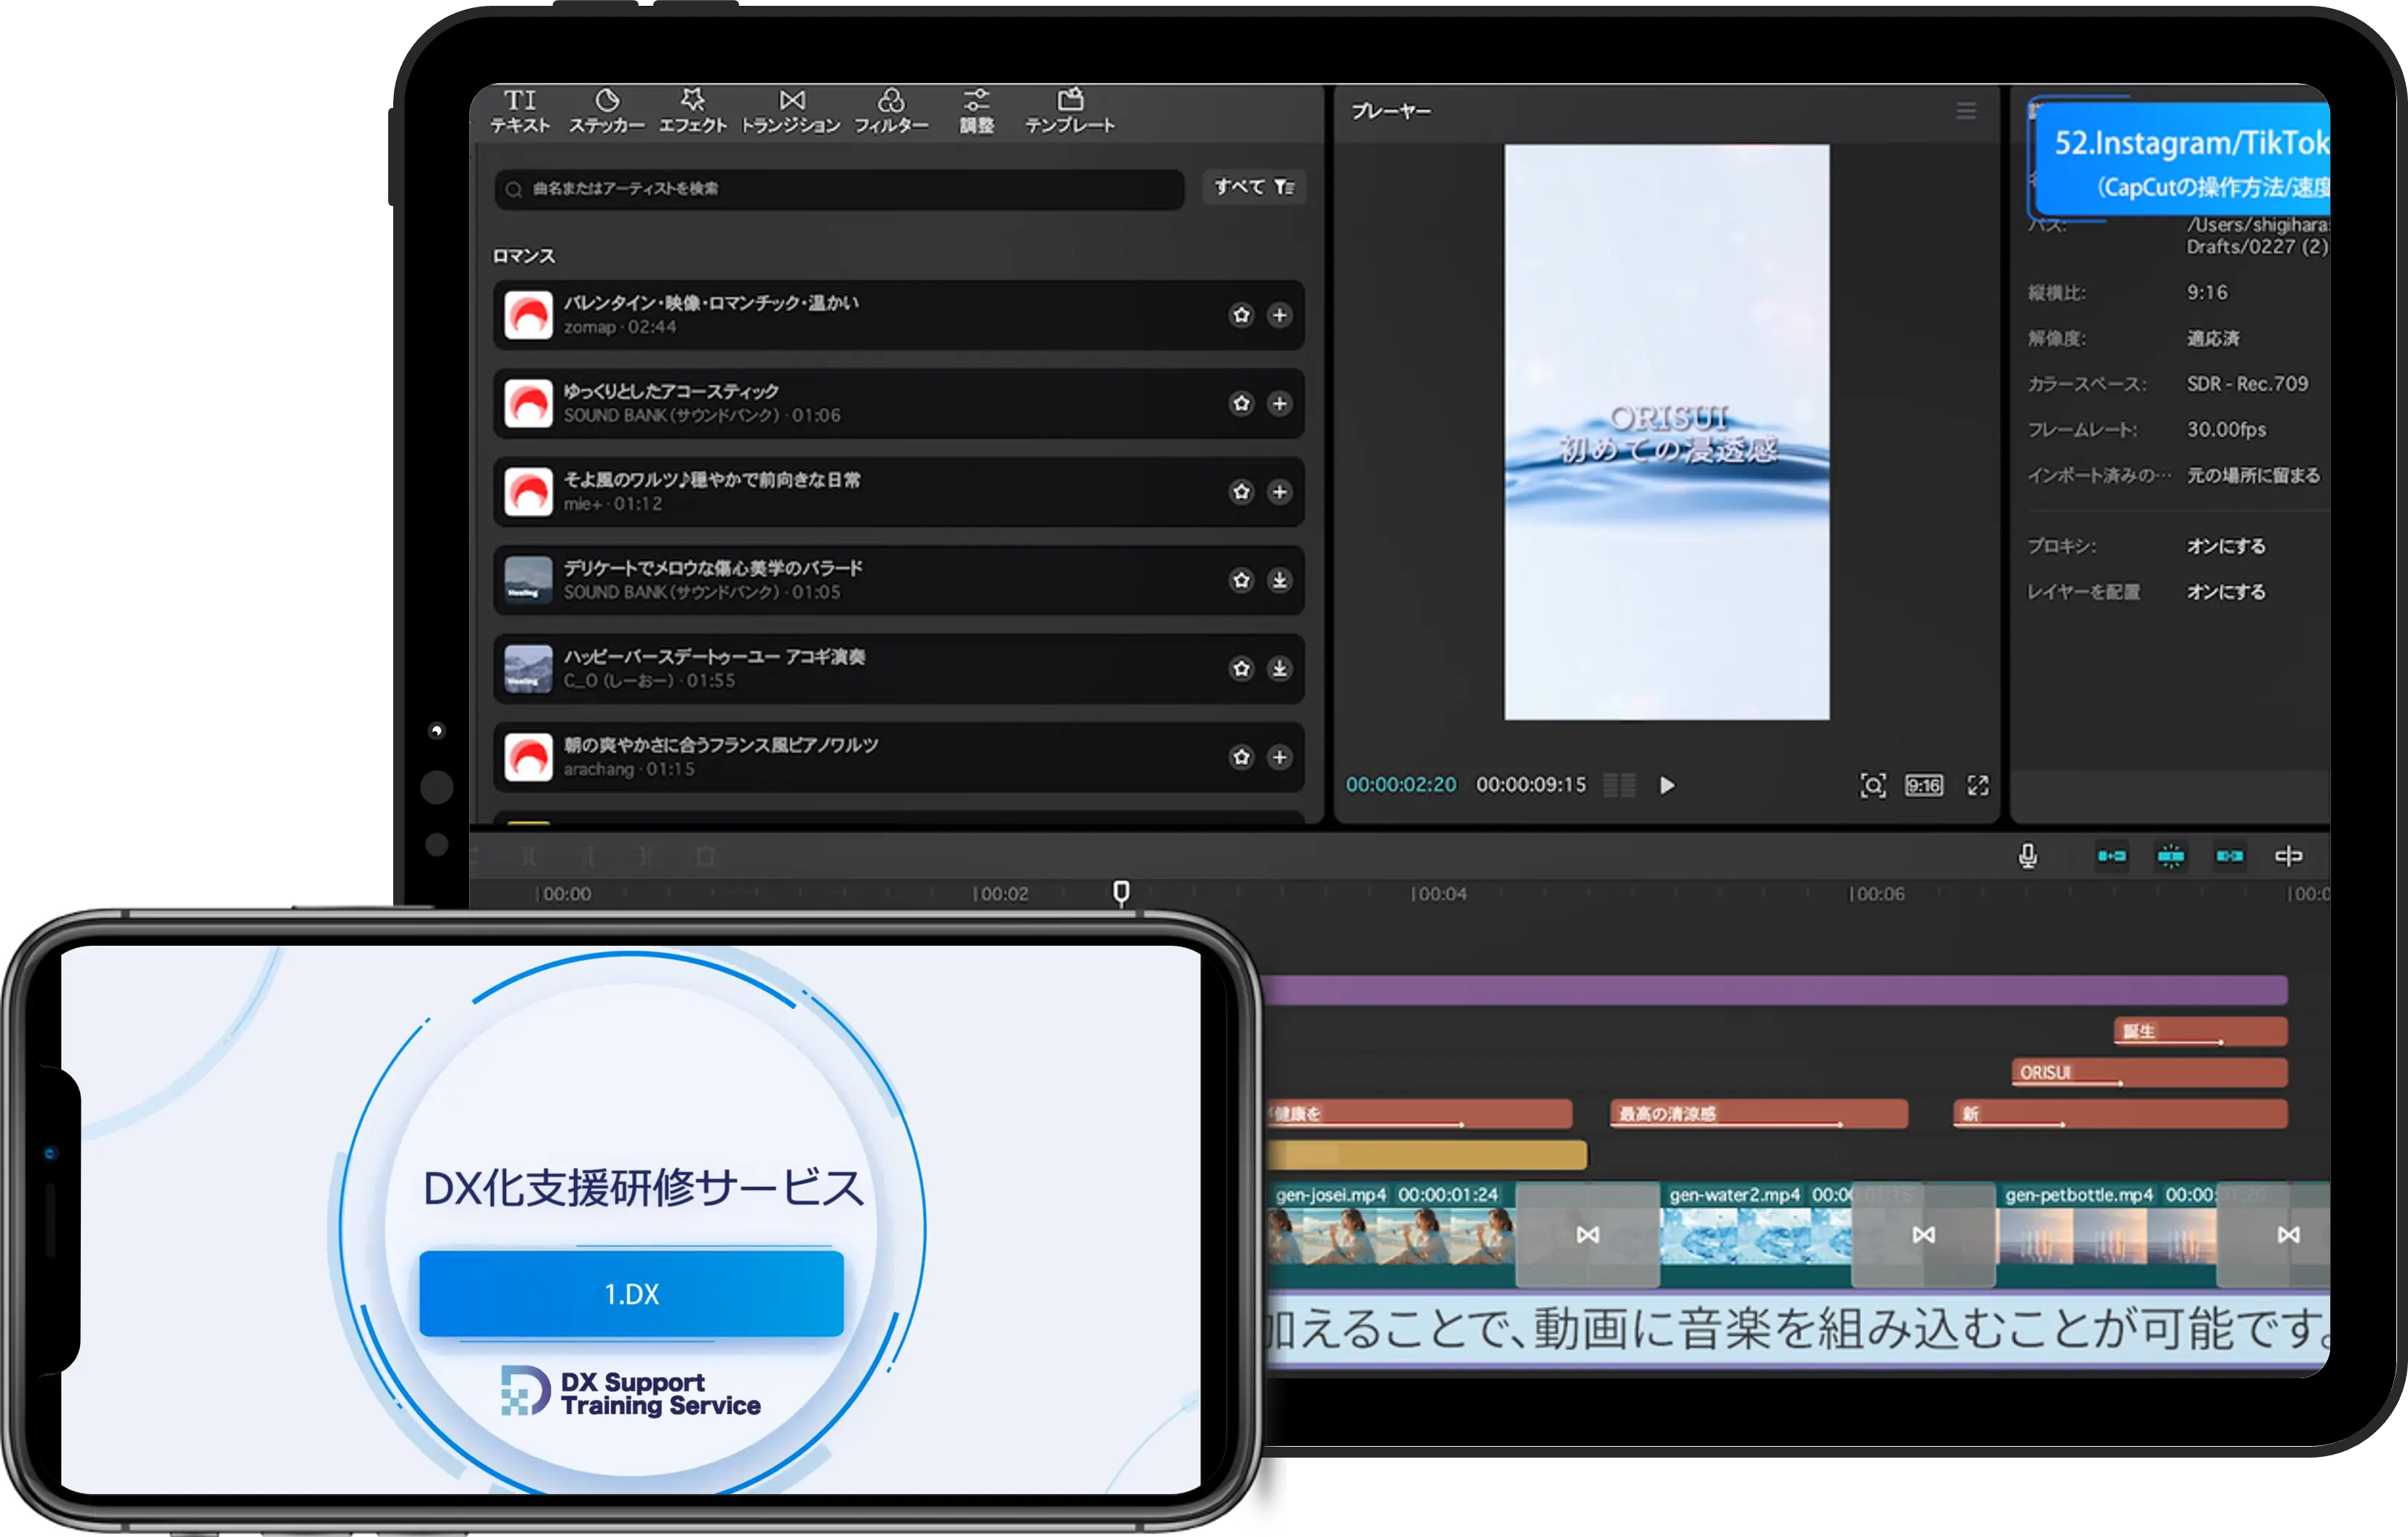
Task: Switch to the ステッカー (Stickers) tab
Action: tap(607, 110)
